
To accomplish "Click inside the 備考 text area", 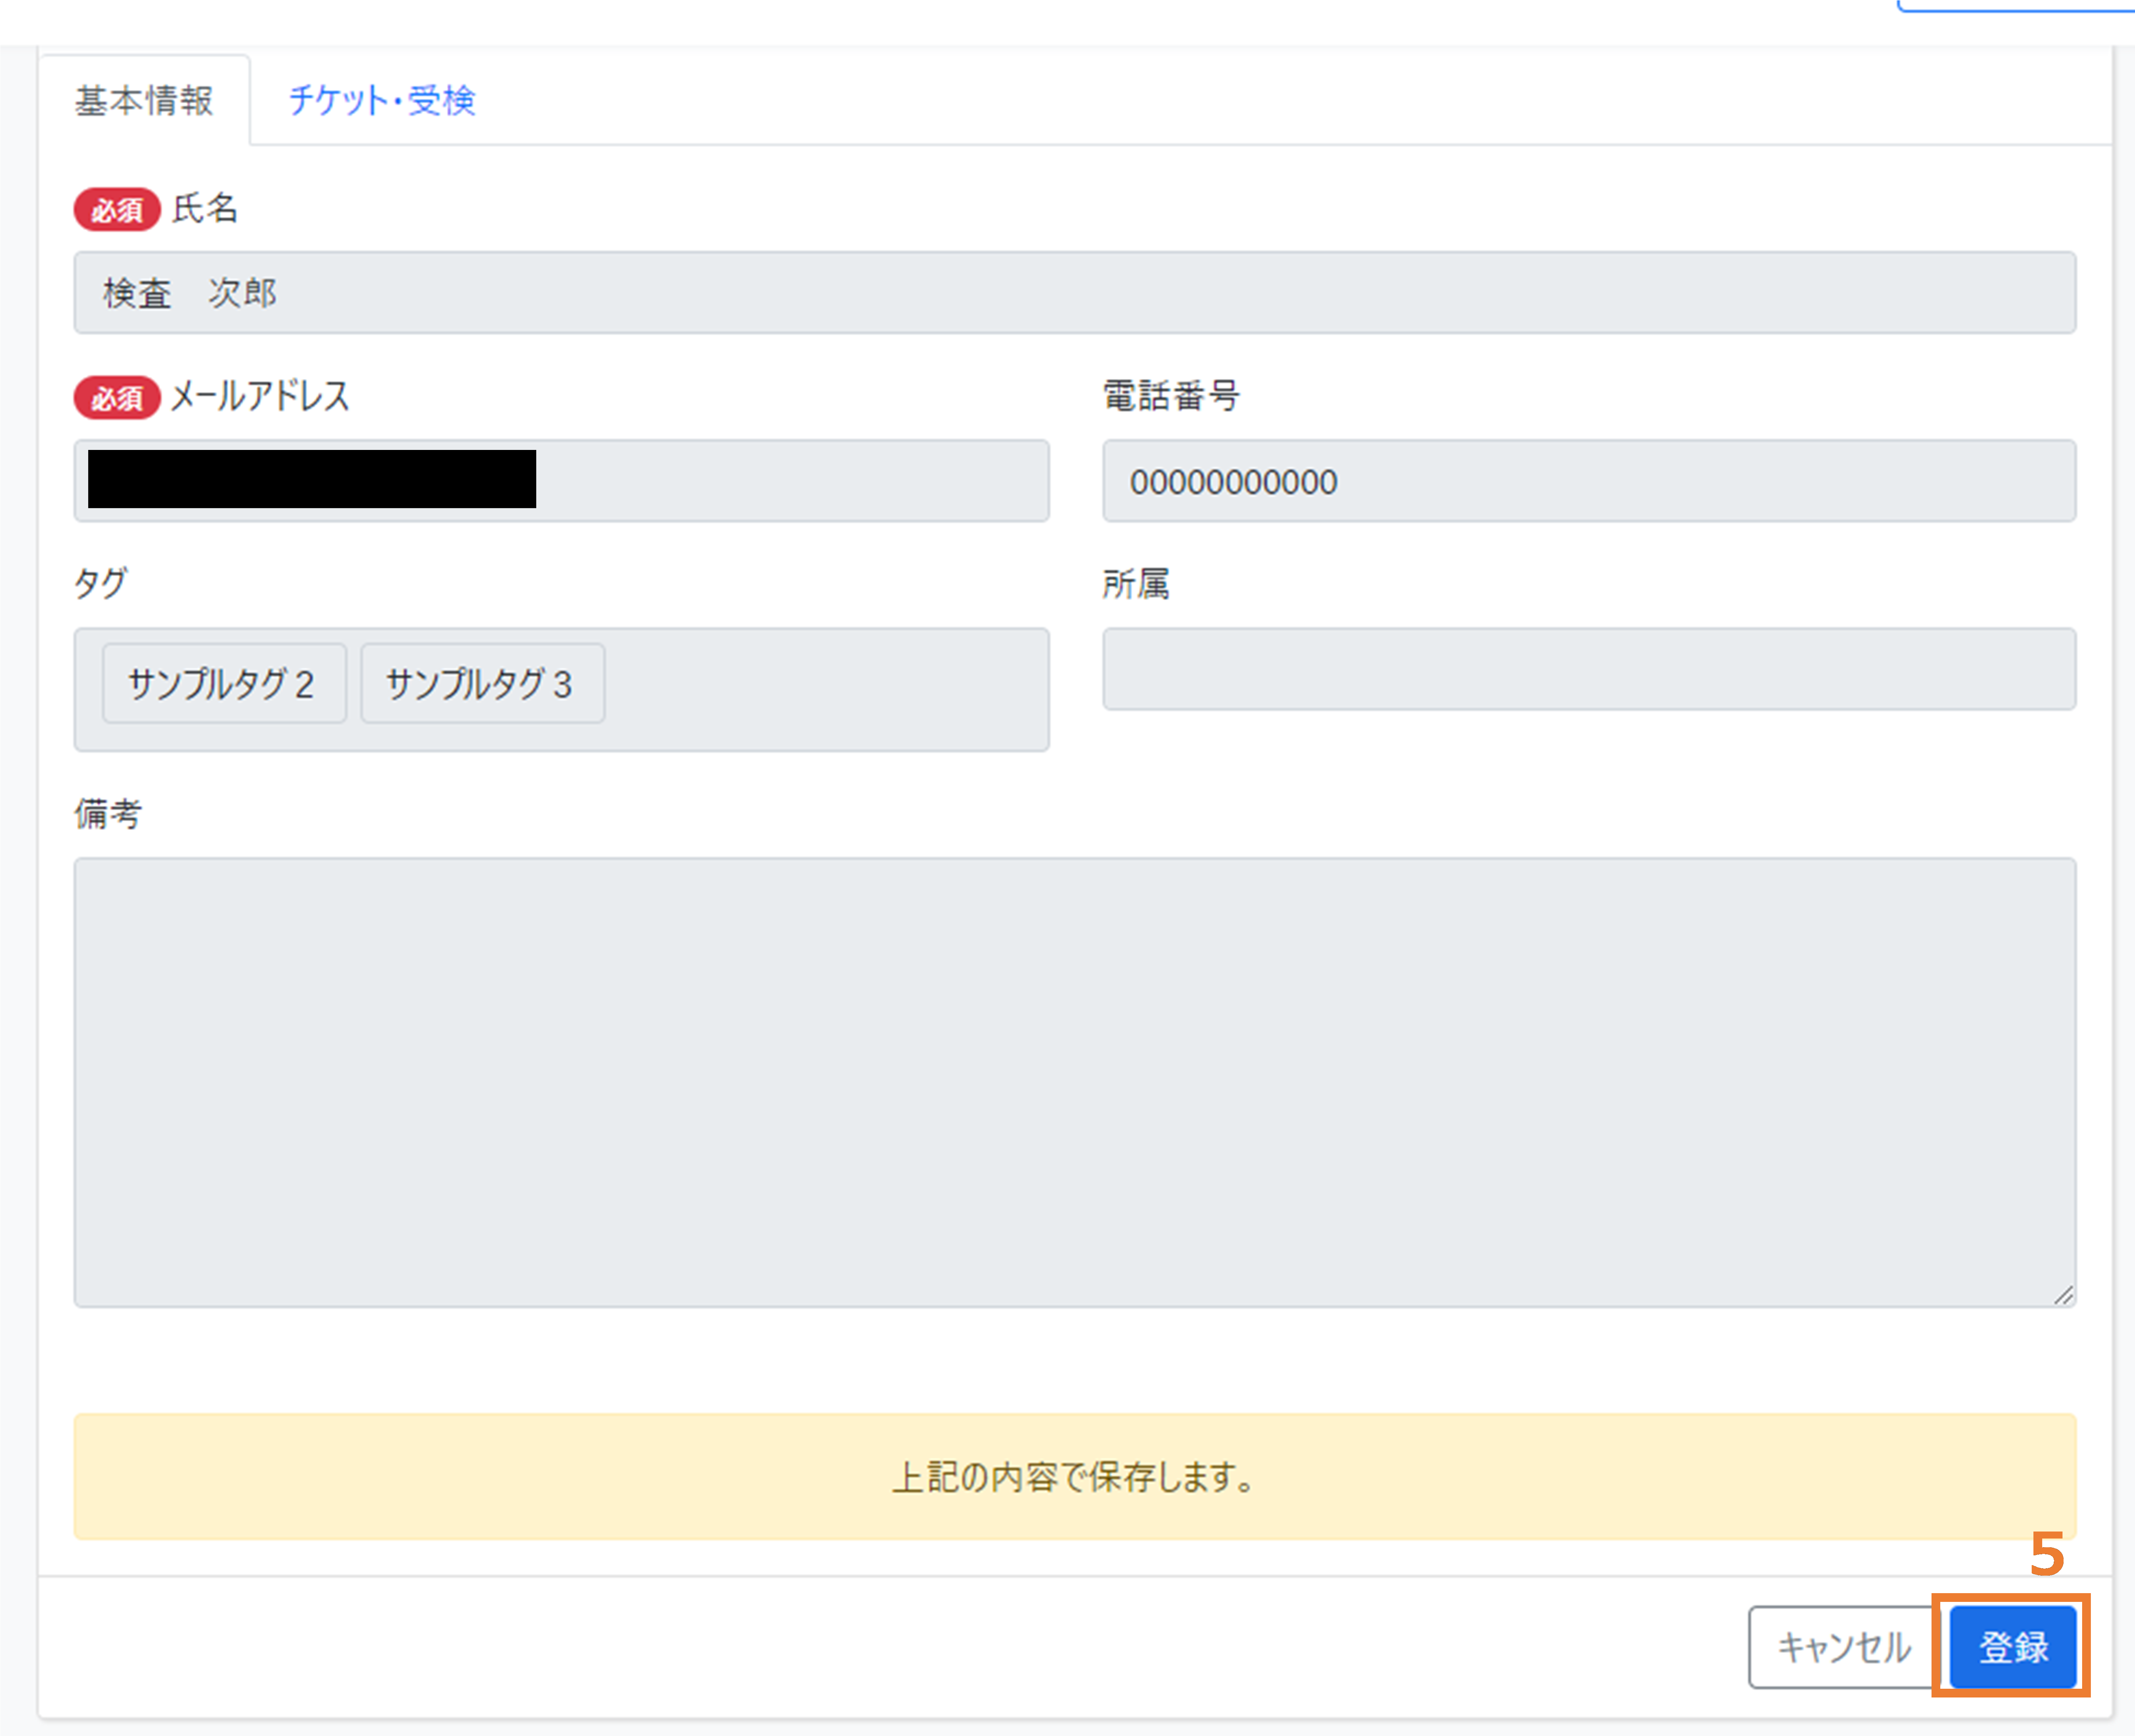I will [x=1075, y=1082].
